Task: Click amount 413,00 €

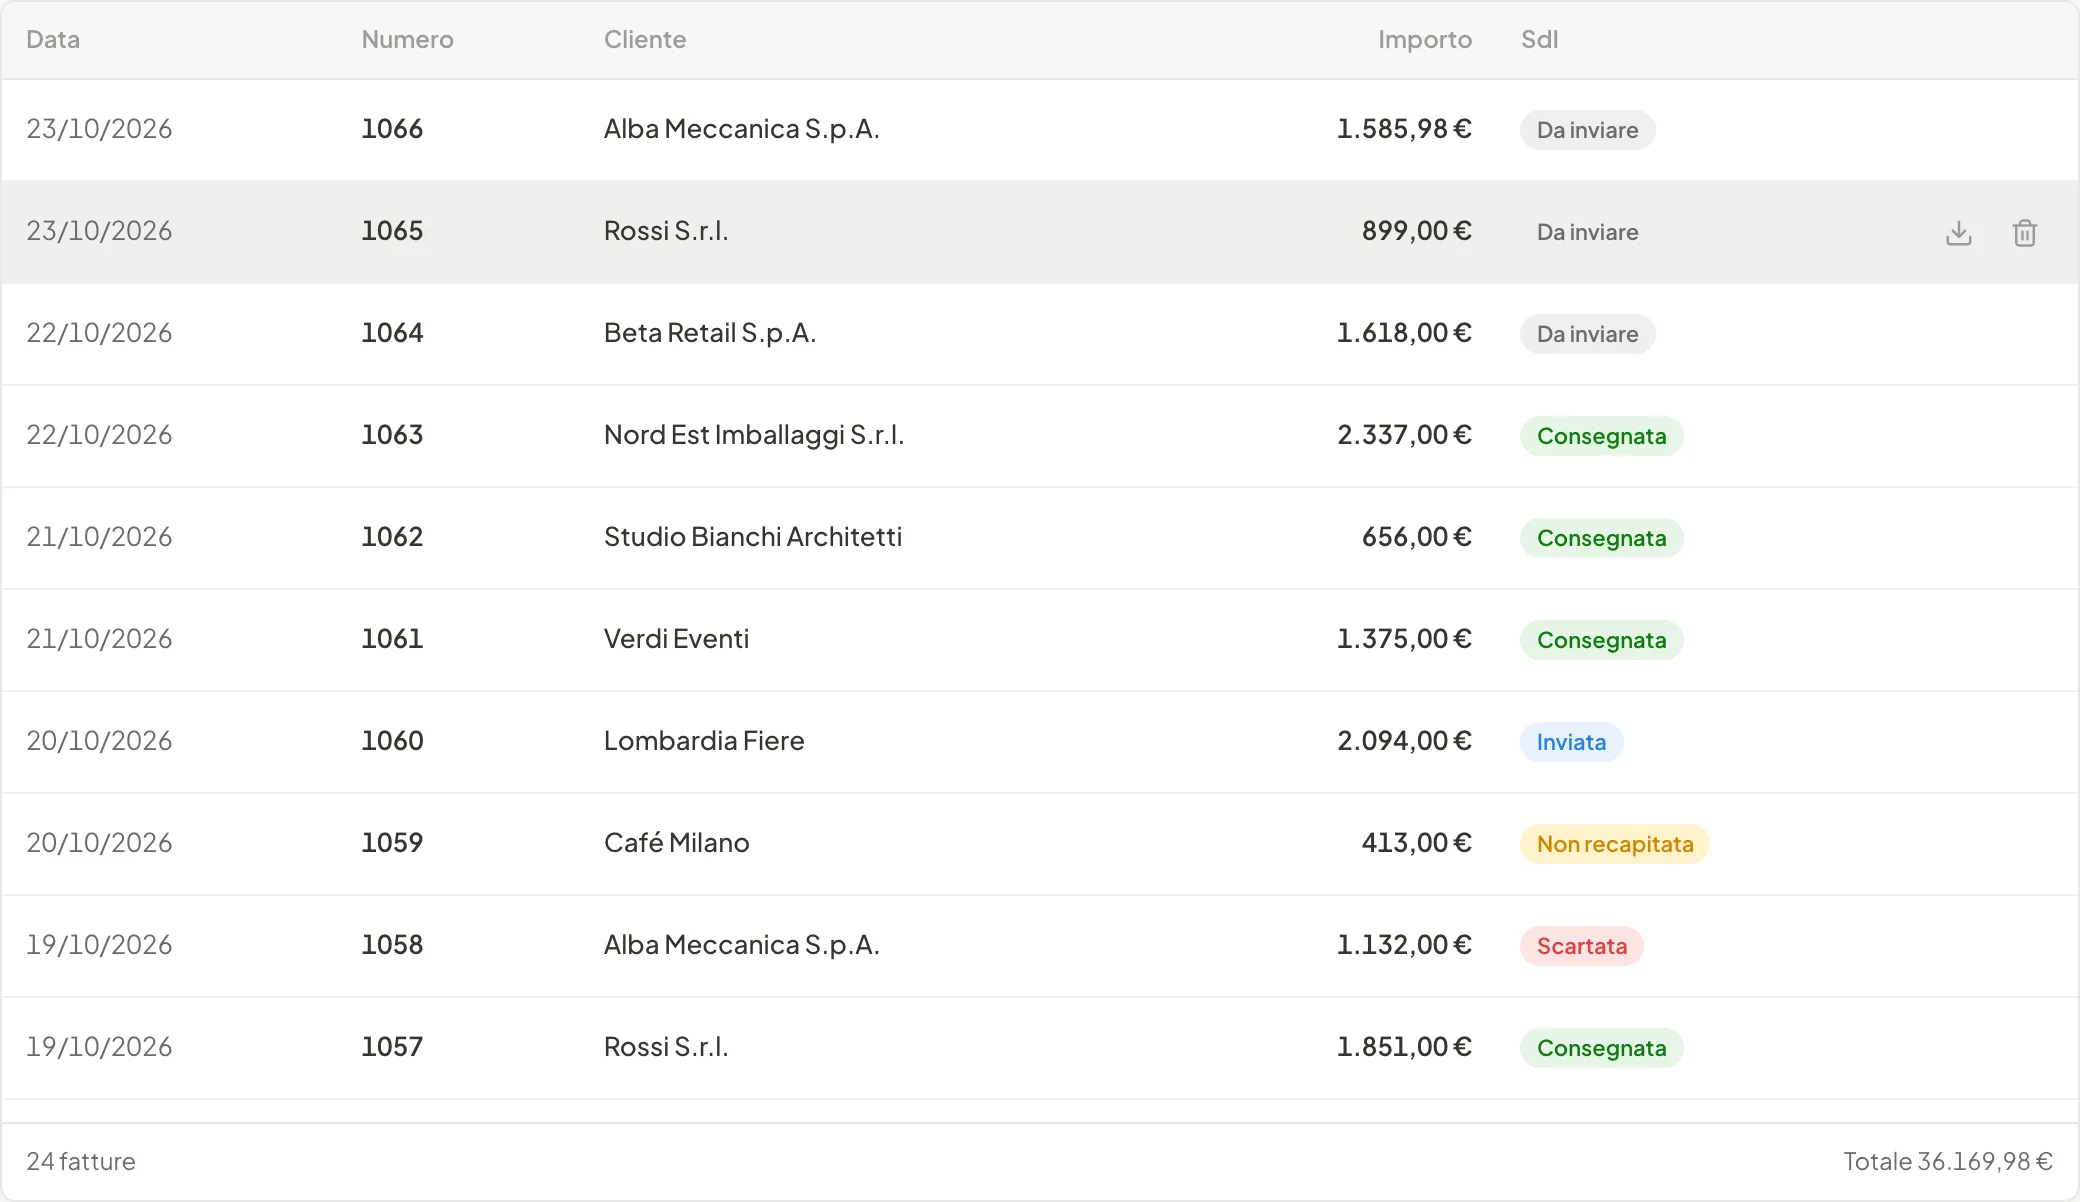Action: 1417,843
